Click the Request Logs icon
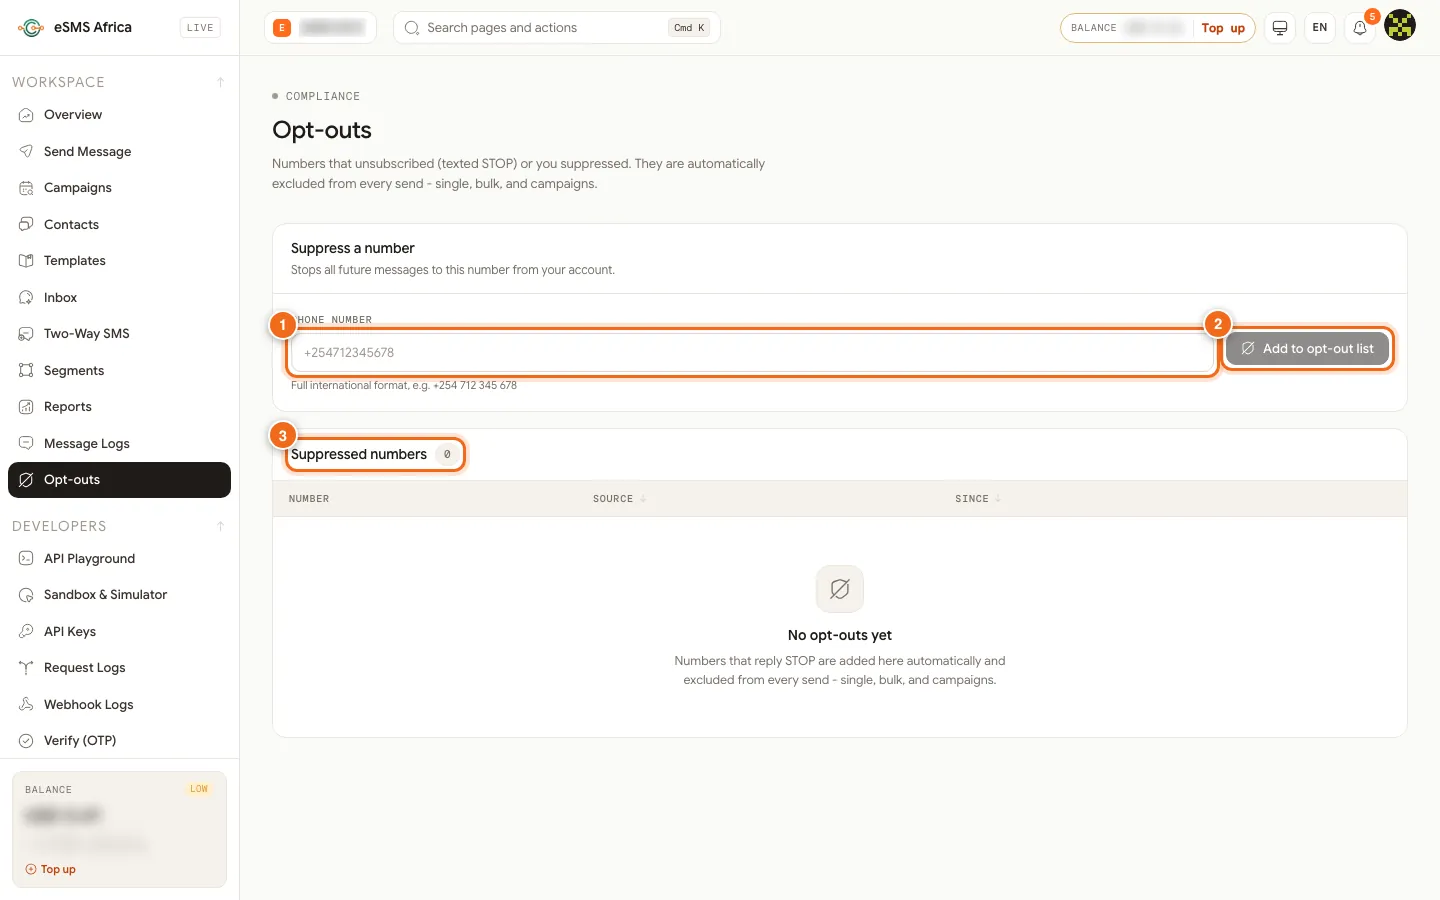1440x900 pixels. click(x=26, y=668)
